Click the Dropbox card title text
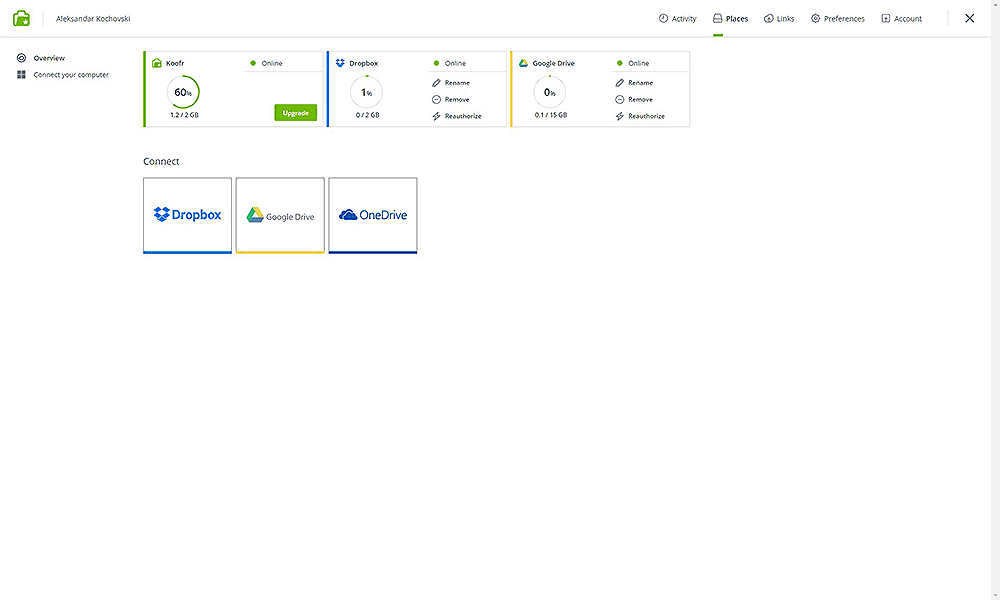This screenshot has width=1000, height=600. (x=364, y=63)
